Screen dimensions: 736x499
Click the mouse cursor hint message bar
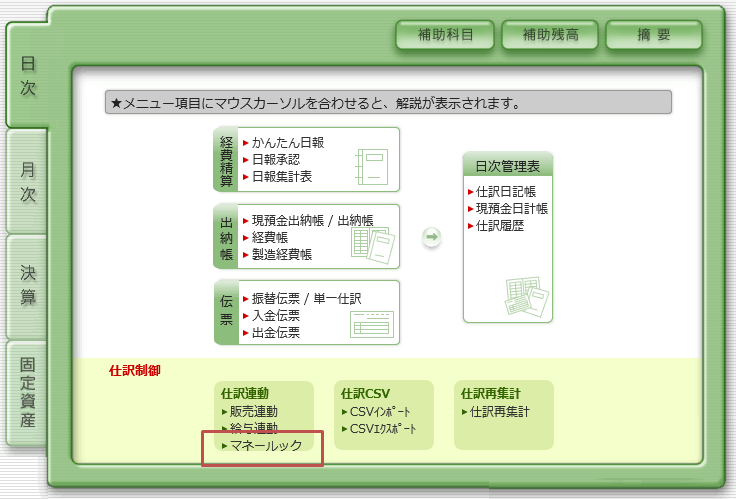(x=388, y=102)
